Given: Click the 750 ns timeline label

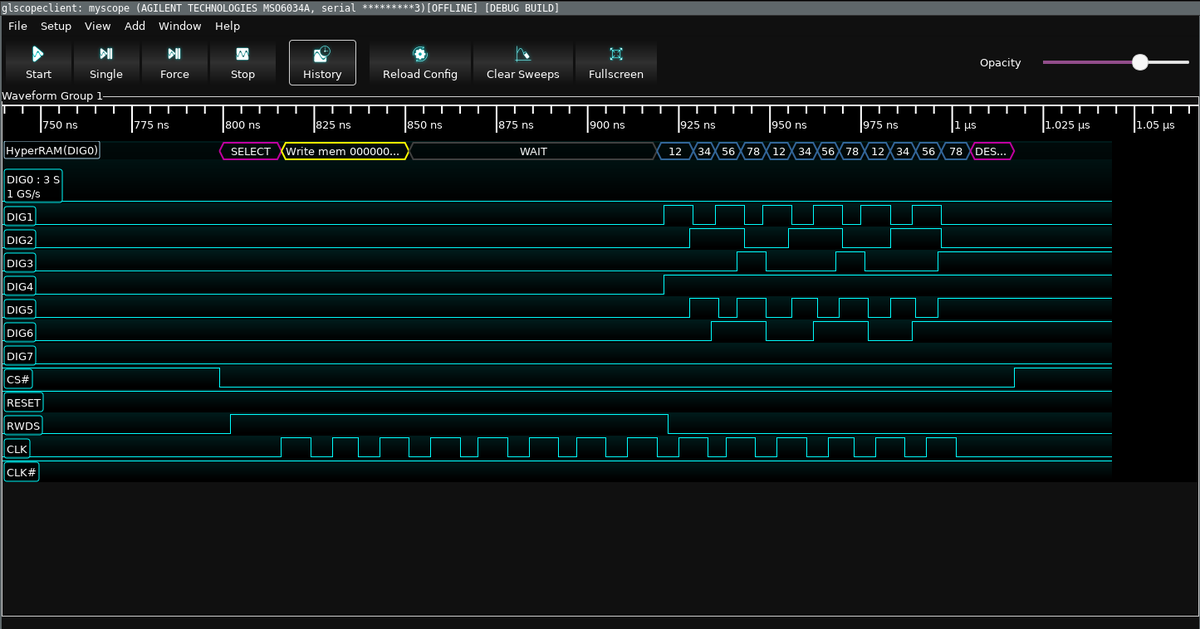Looking at the screenshot, I should [60, 125].
